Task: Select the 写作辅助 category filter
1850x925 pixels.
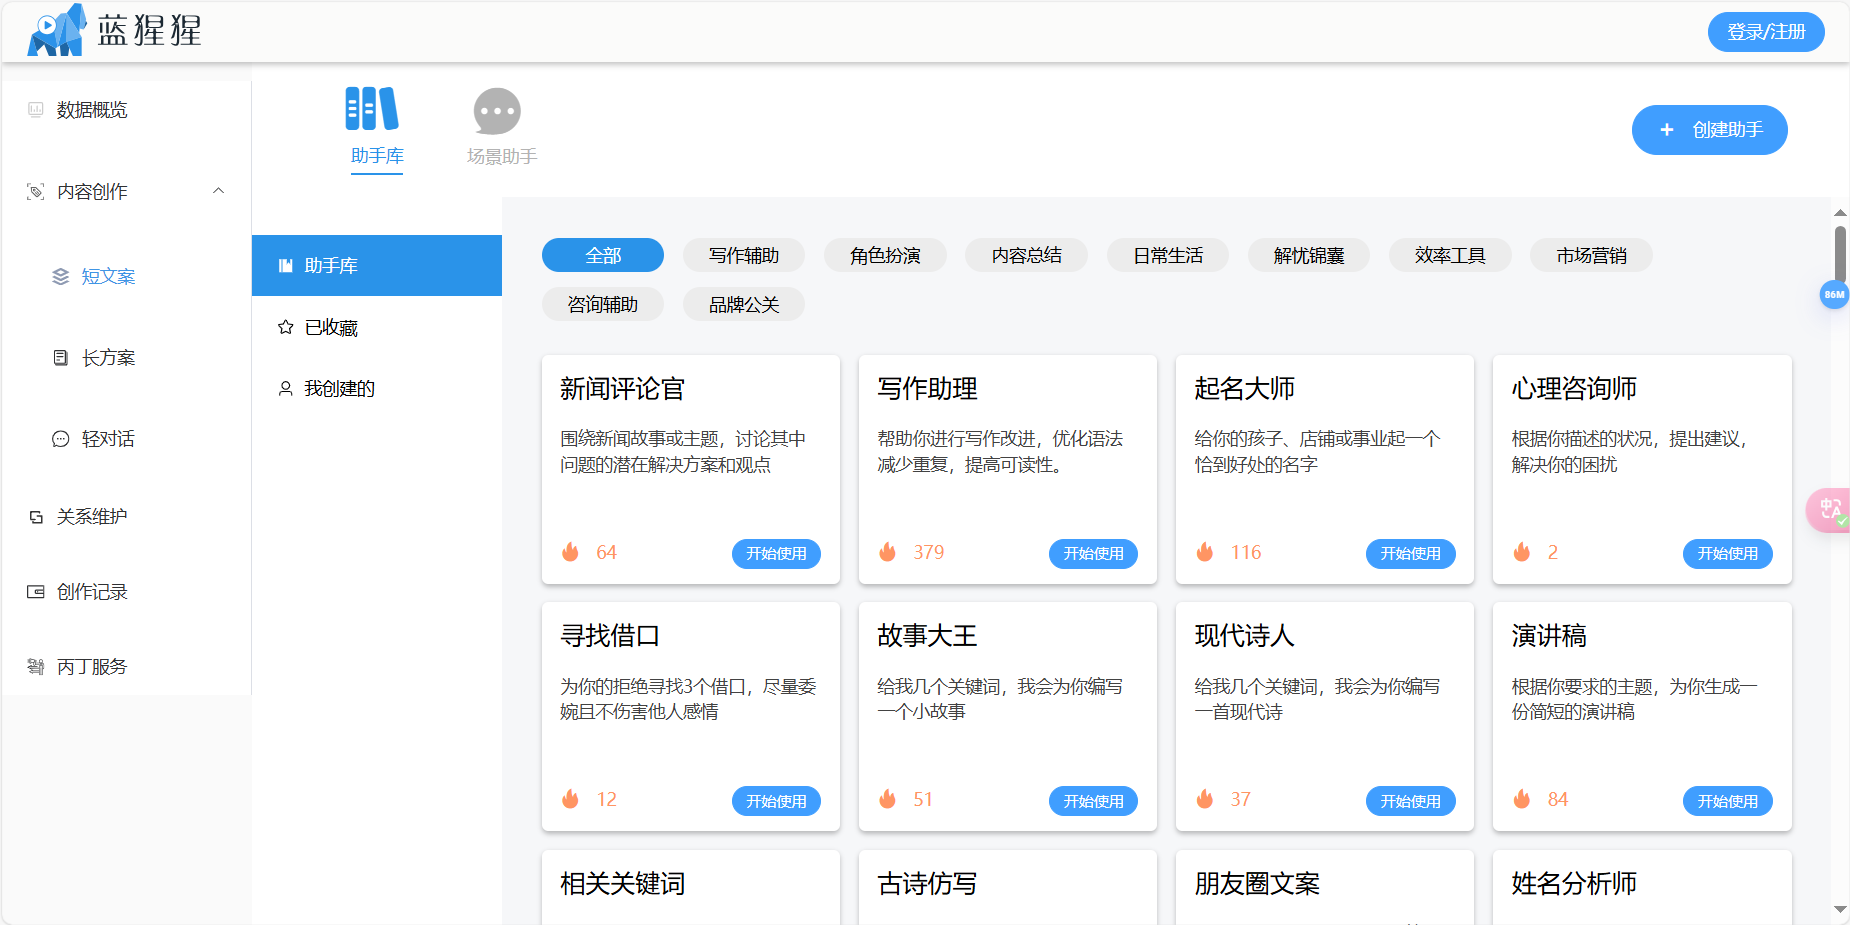Action: pos(743,255)
